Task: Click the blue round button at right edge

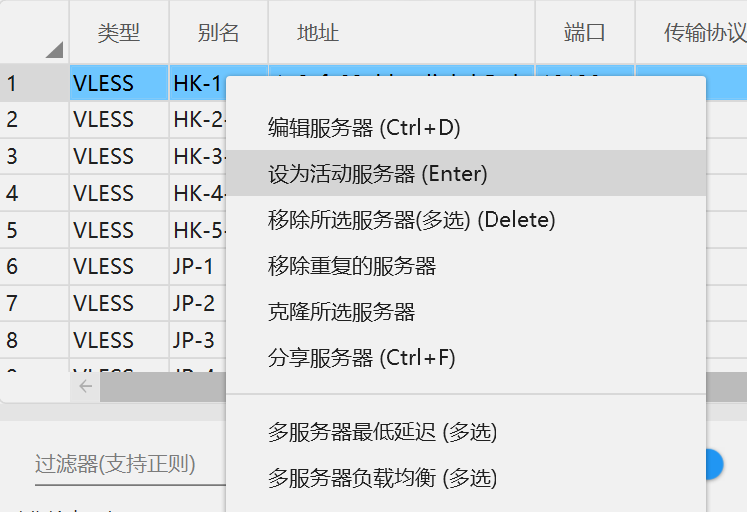Action: pyautogui.click(x=714, y=464)
